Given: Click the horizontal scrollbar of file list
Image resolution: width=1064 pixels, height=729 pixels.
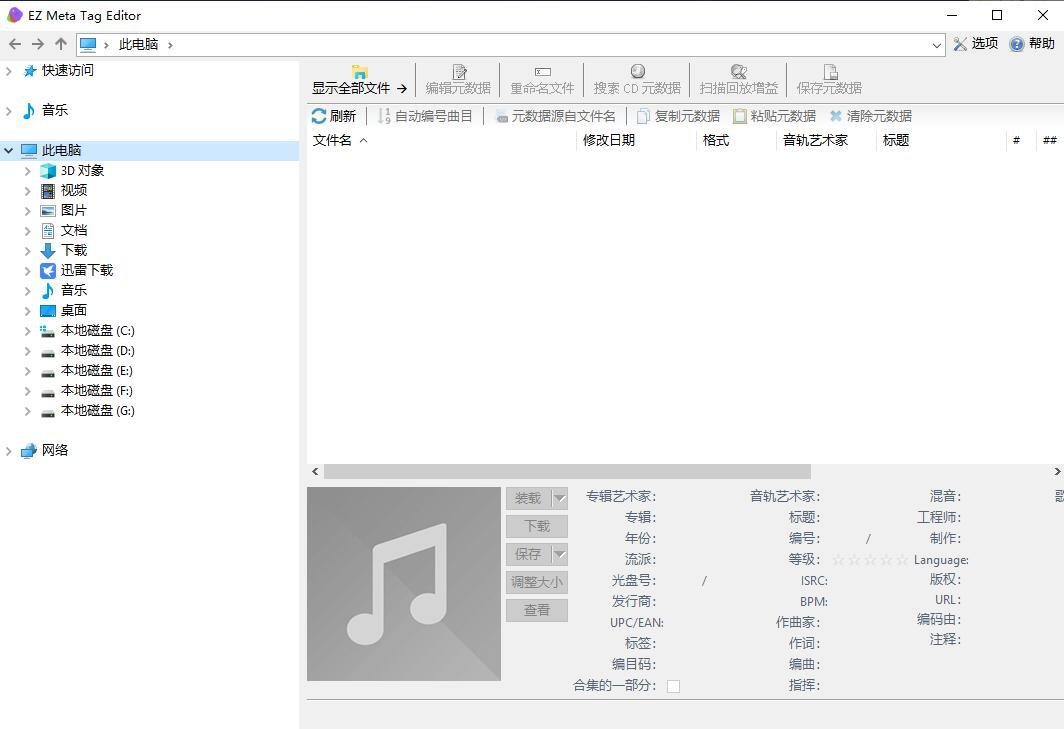Looking at the screenshot, I should pos(567,472).
